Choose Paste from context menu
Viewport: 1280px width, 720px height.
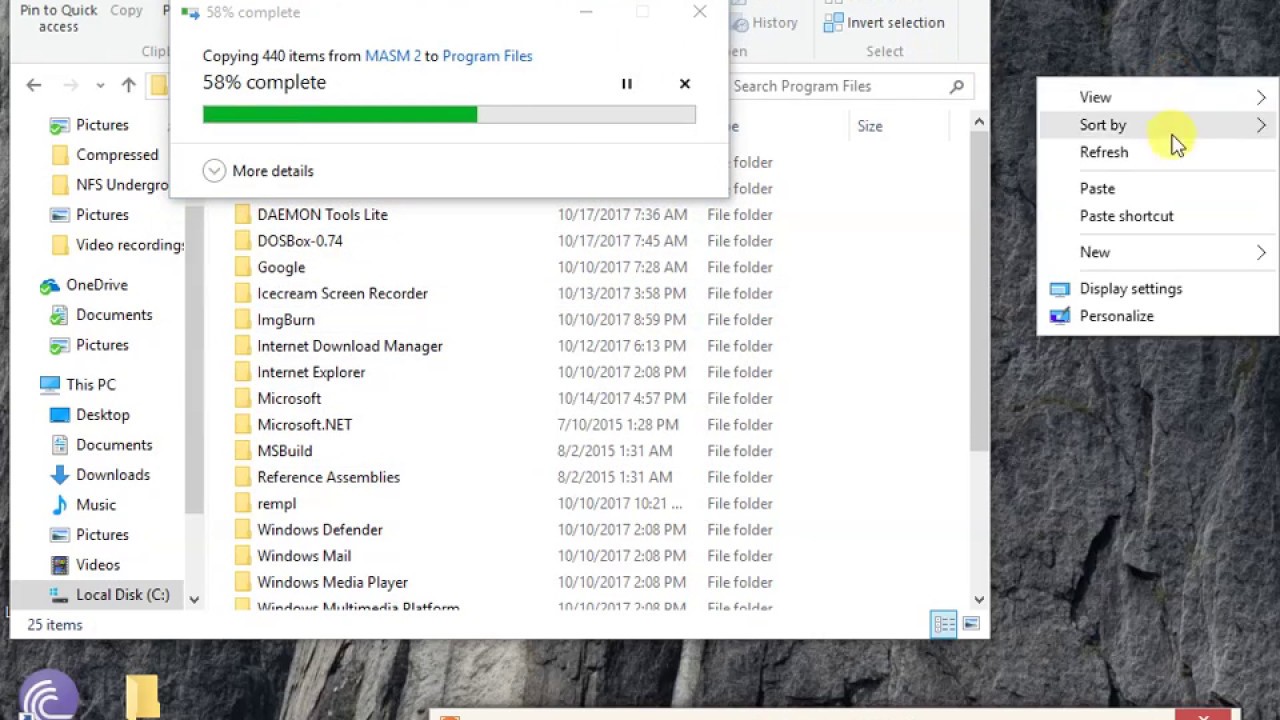tap(1158, 188)
